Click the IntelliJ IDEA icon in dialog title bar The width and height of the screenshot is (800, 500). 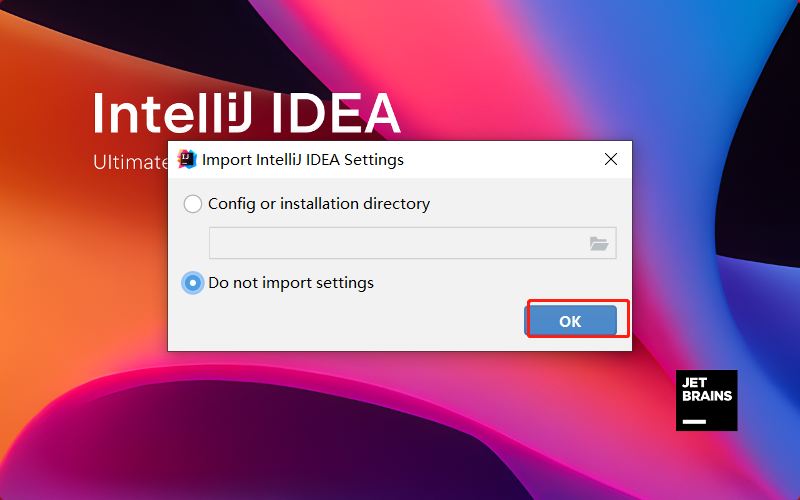(187, 159)
